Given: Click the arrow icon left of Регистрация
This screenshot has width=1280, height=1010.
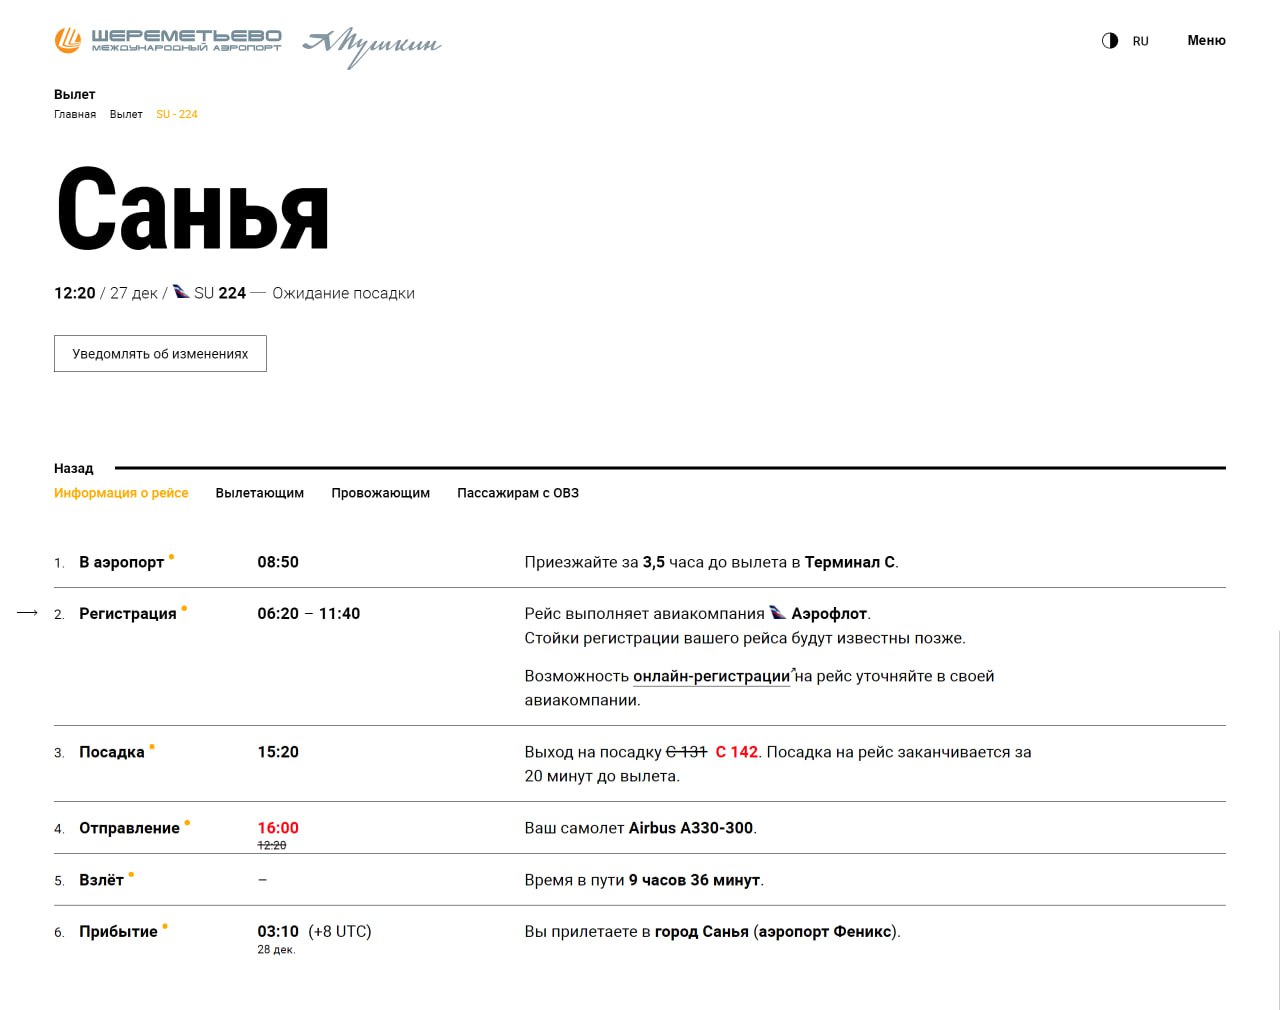Looking at the screenshot, I should (x=27, y=613).
